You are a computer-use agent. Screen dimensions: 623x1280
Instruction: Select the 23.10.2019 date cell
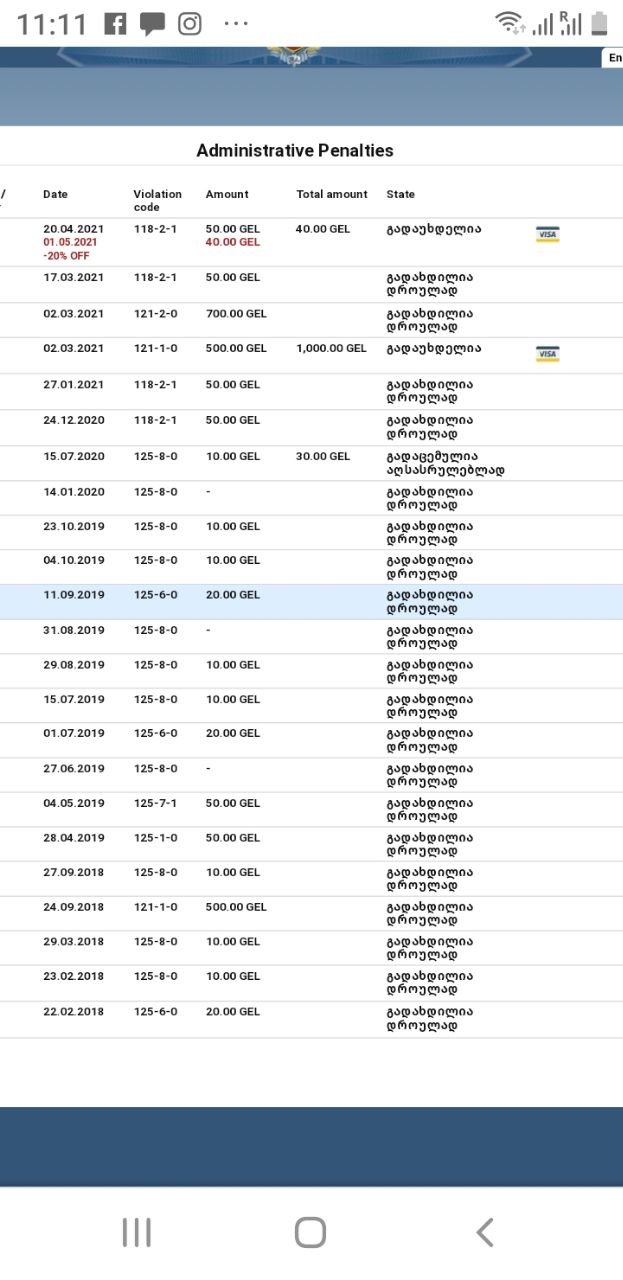tap(73, 526)
